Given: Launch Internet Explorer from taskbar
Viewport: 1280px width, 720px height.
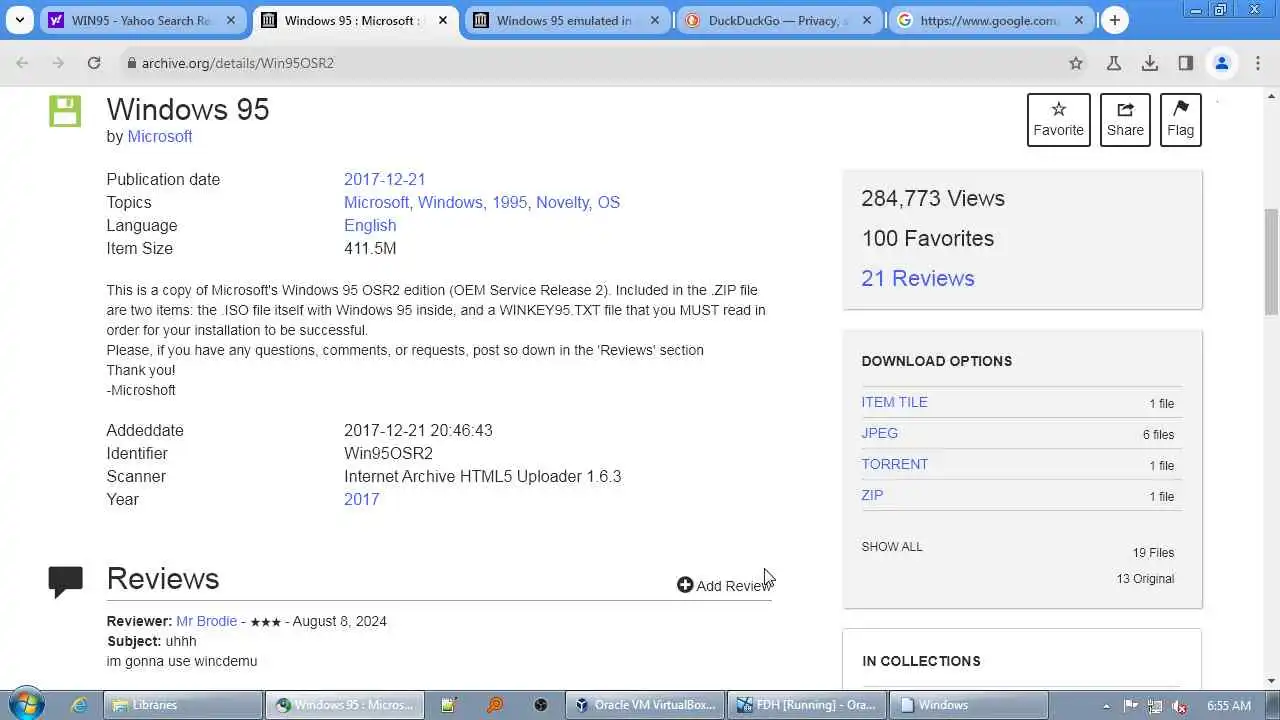Looking at the screenshot, I should click(x=79, y=705).
